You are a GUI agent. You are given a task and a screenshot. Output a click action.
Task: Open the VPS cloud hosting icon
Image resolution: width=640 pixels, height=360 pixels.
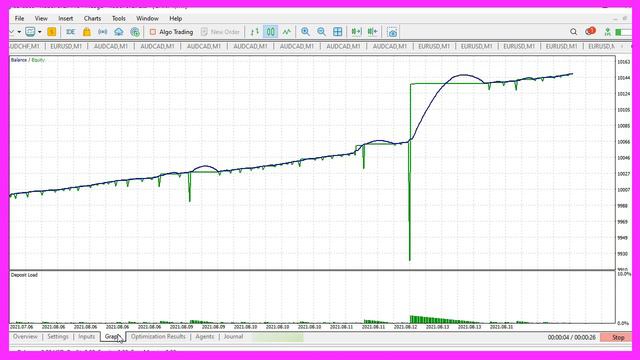(x=119, y=32)
